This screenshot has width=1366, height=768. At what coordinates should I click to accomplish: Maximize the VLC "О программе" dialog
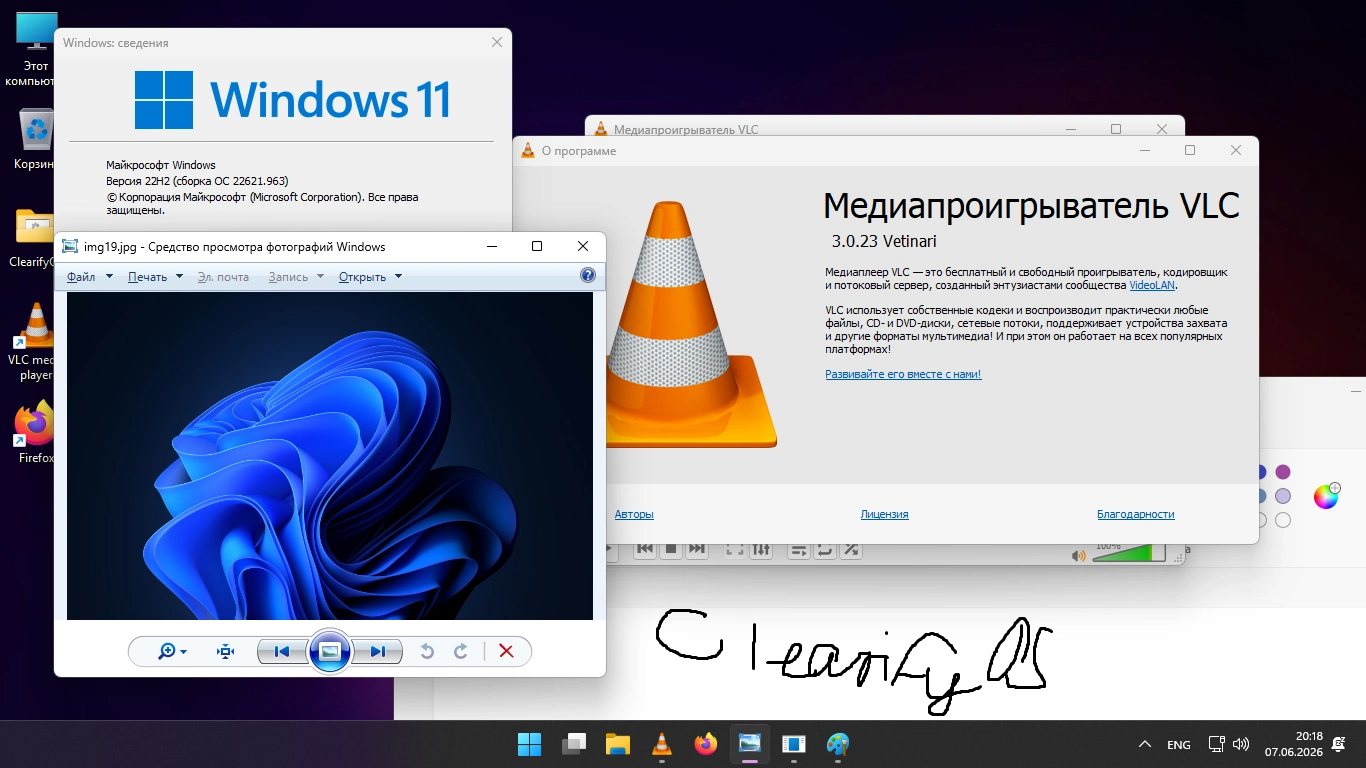click(1190, 151)
